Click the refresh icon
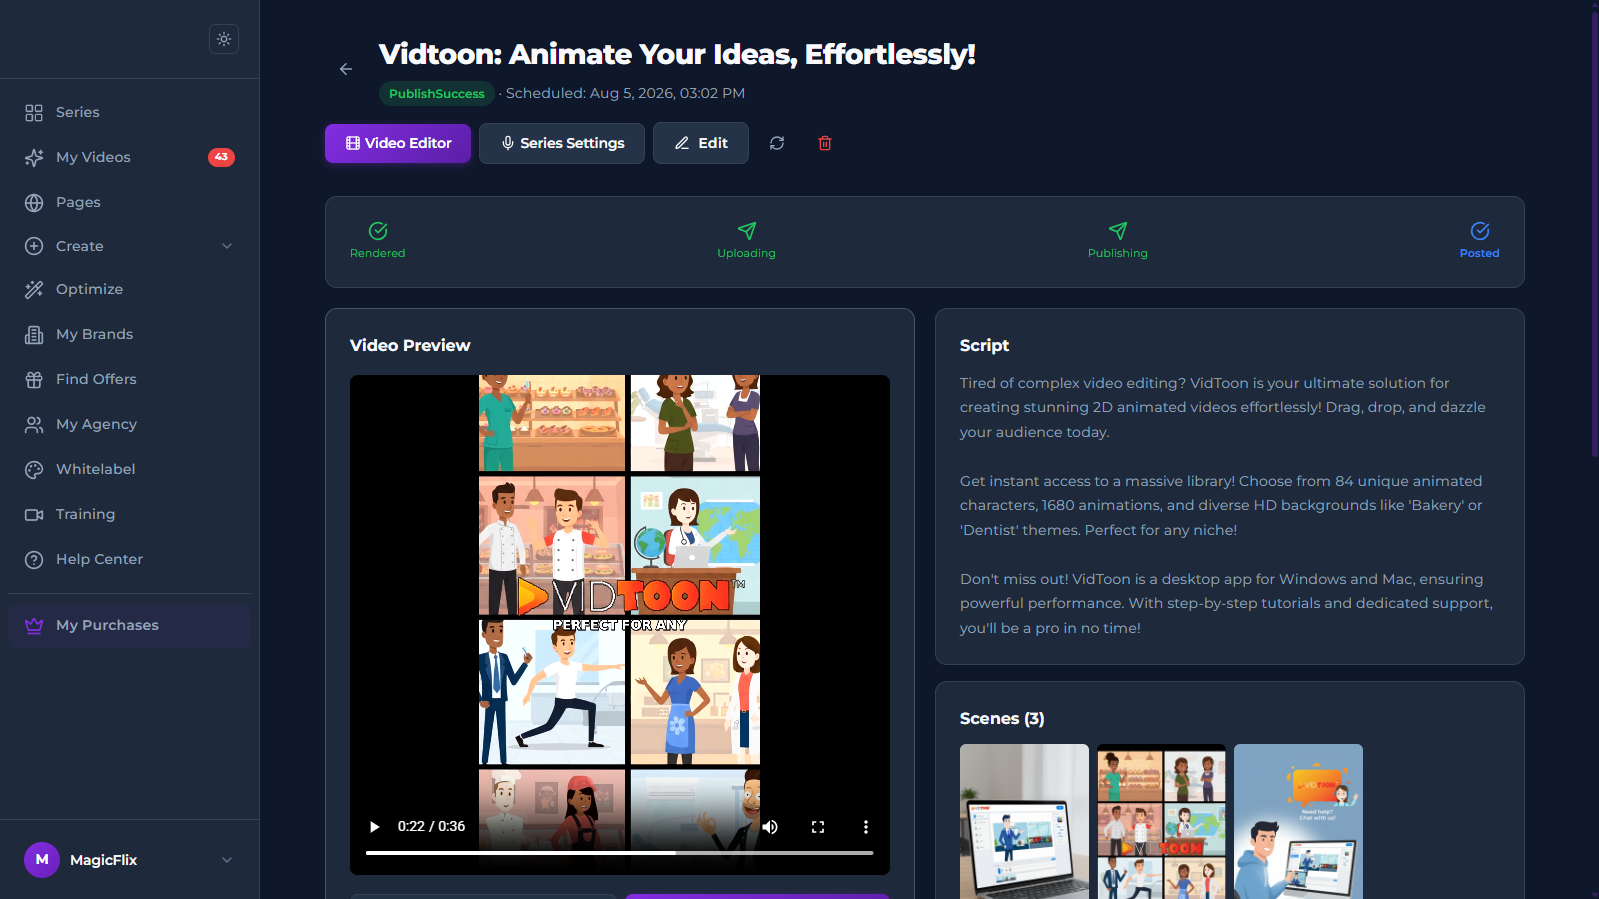 point(777,143)
